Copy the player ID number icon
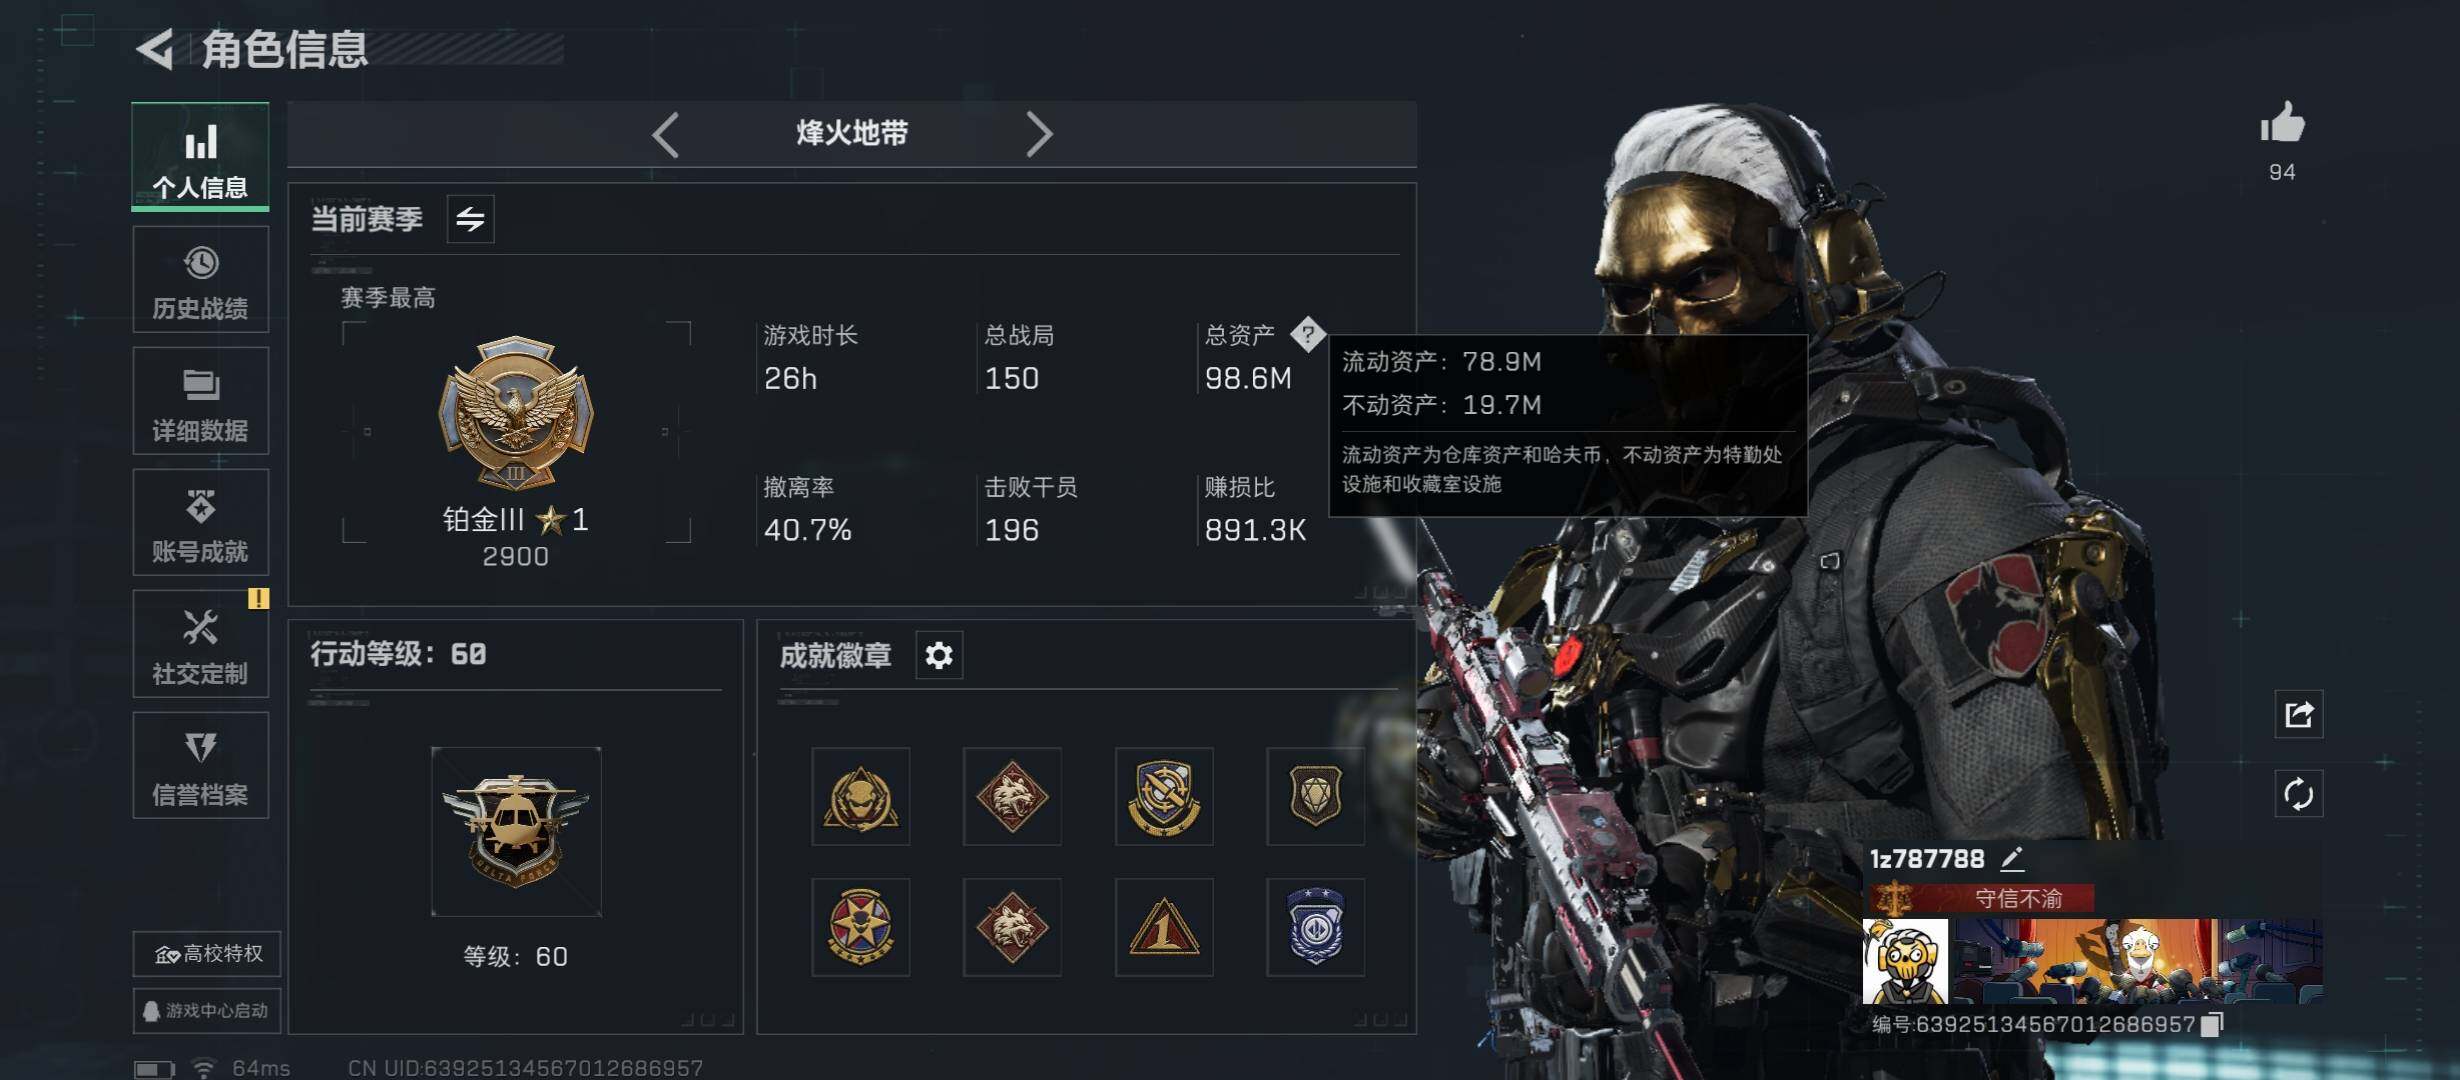The height and width of the screenshot is (1080, 2460). pos(2212,1024)
